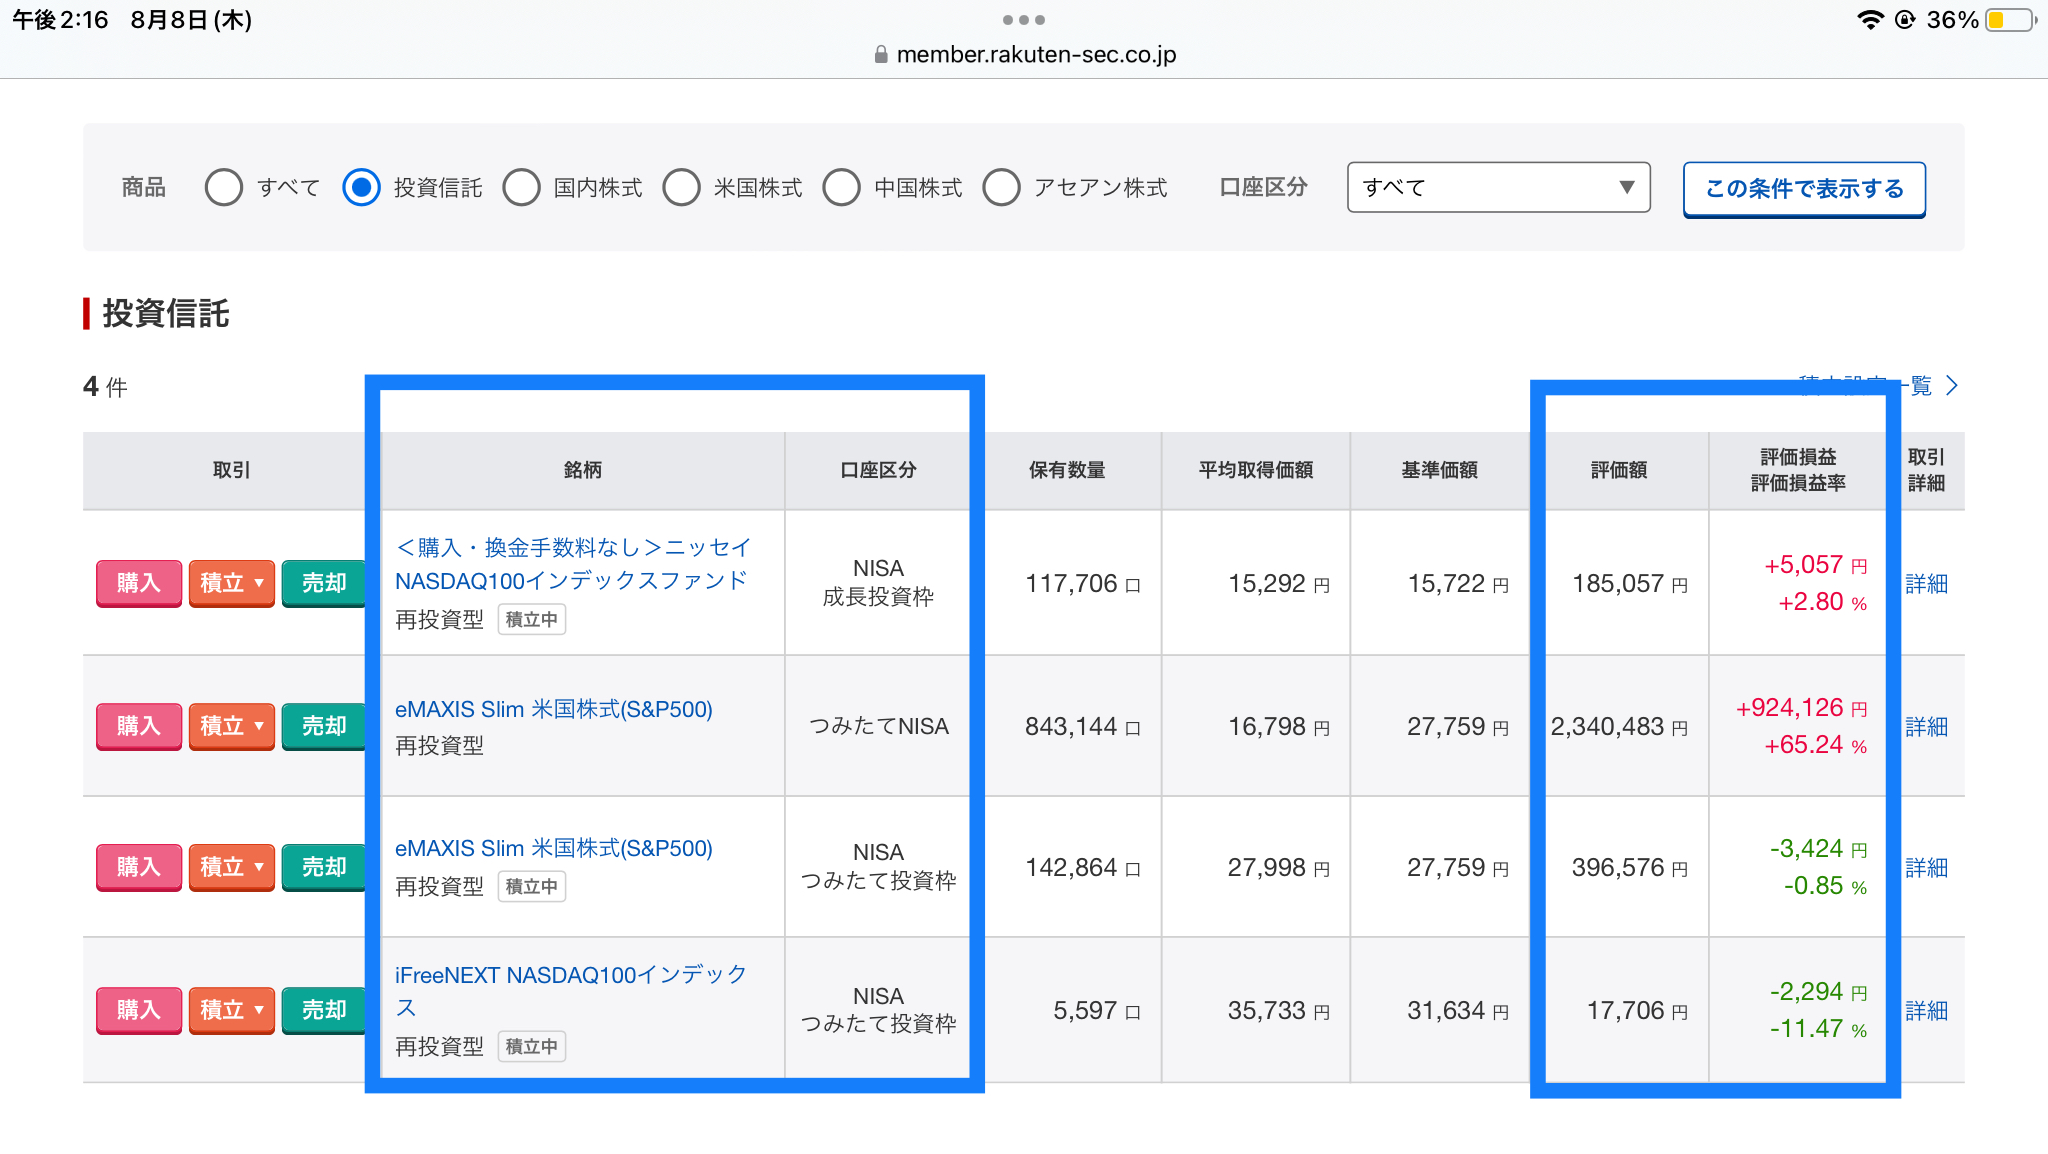Tap the Wi-Fi status icon
This screenshot has height=1154, width=2048.
[1870, 20]
